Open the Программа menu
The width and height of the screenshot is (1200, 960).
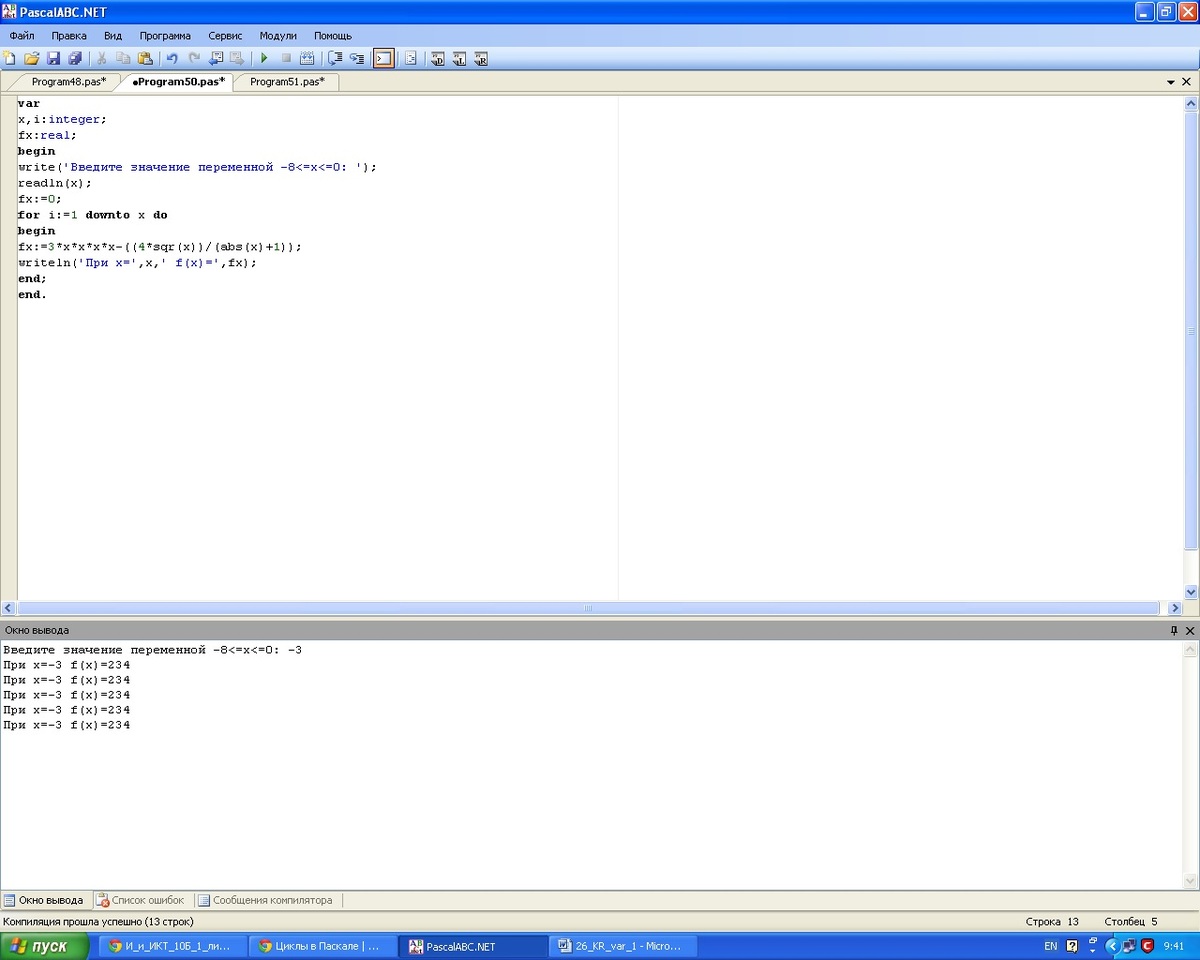[165, 35]
